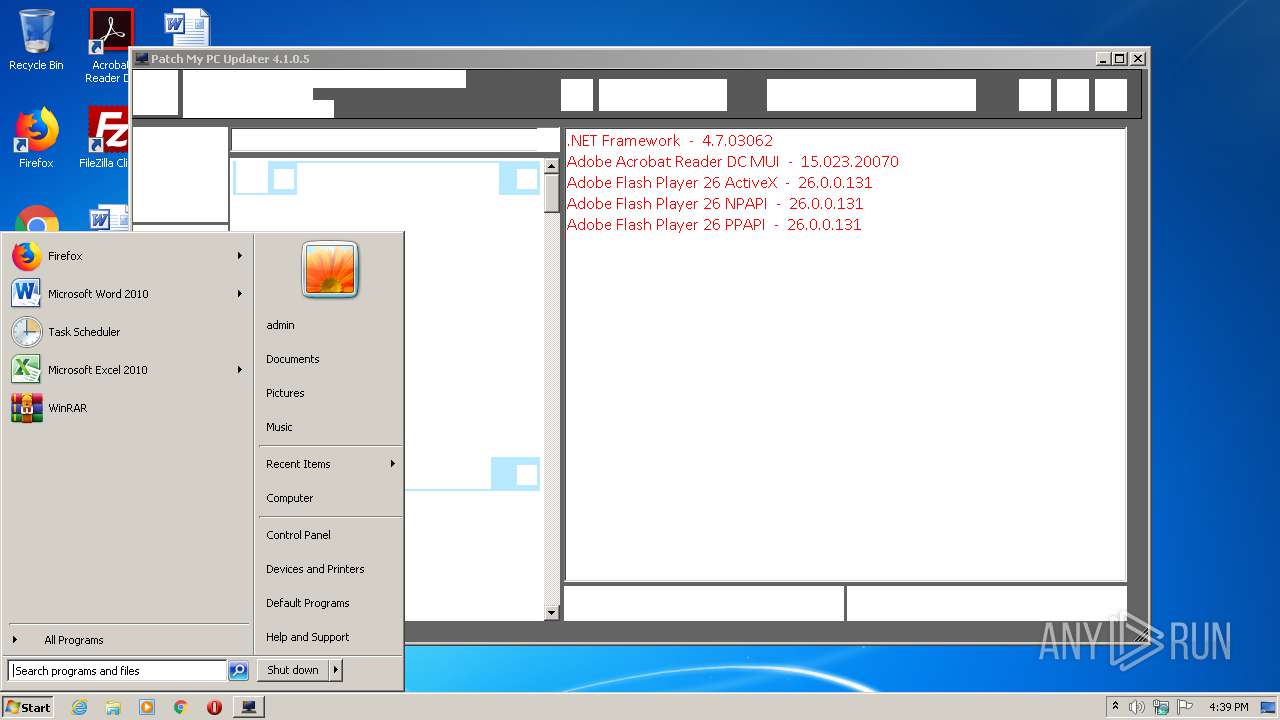Image resolution: width=1280 pixels, height=720 pixels.
Task: Open Computer from Start menu
Action: coord(290,498)
